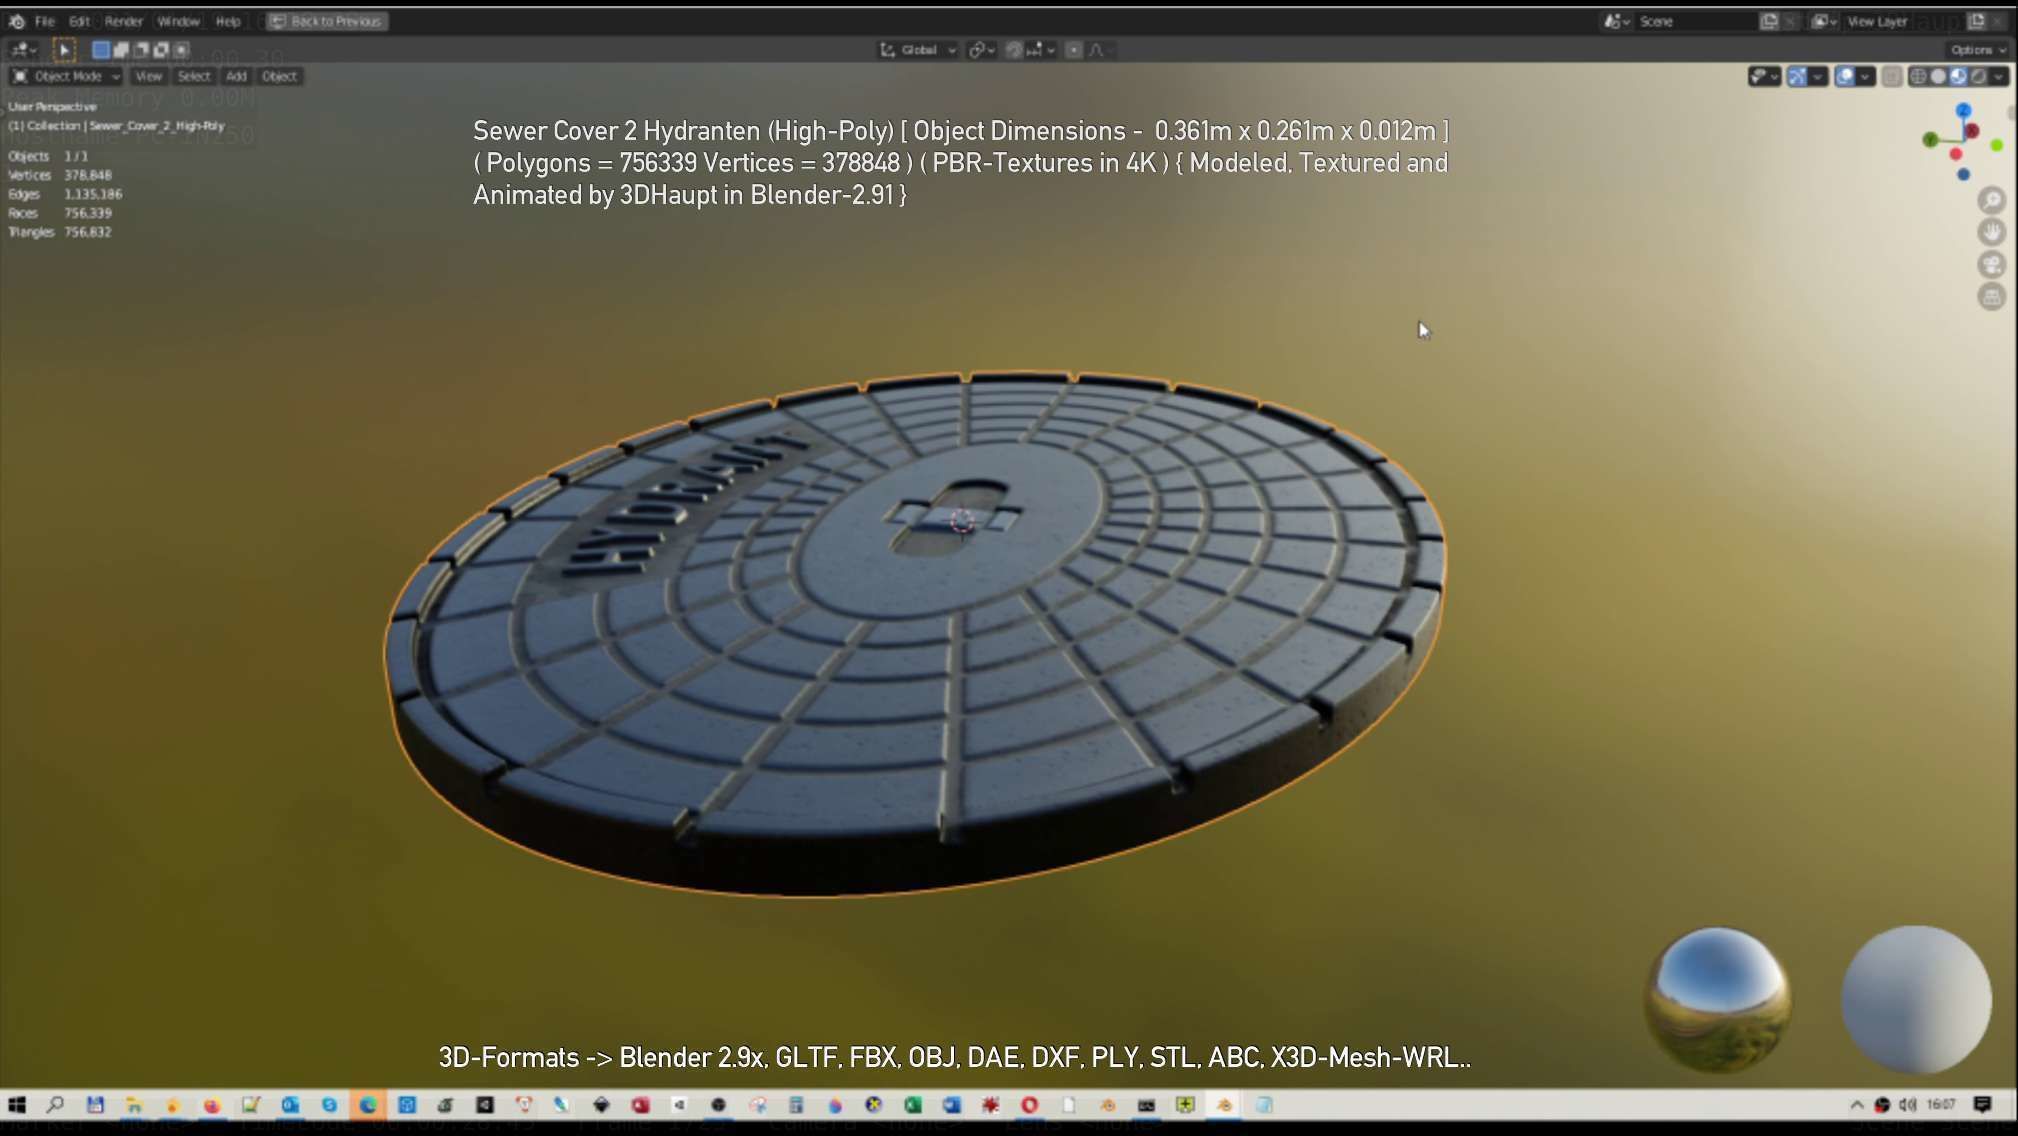Click the matte gray preview sphere
The width and height of the screenshot is (2018, 1136).
tap(1916, 1000)
